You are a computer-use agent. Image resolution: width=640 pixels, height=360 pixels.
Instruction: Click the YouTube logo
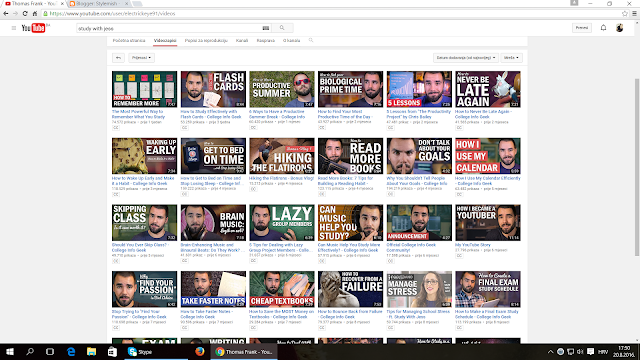[33, 28]
